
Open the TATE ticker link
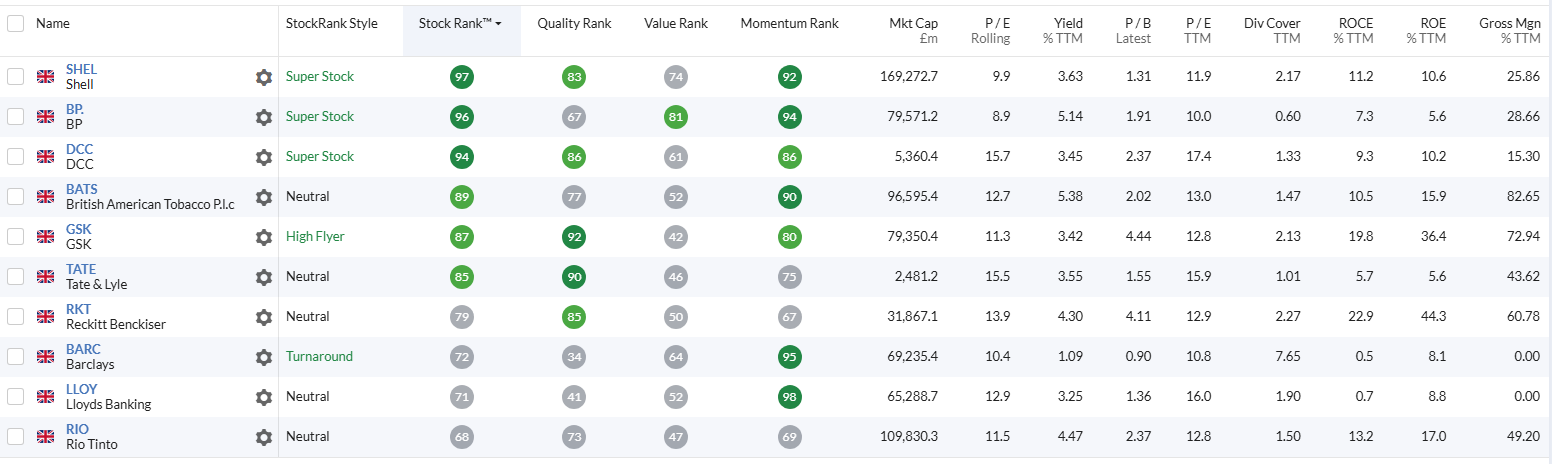pyautogui.click(x=81, y=269)
